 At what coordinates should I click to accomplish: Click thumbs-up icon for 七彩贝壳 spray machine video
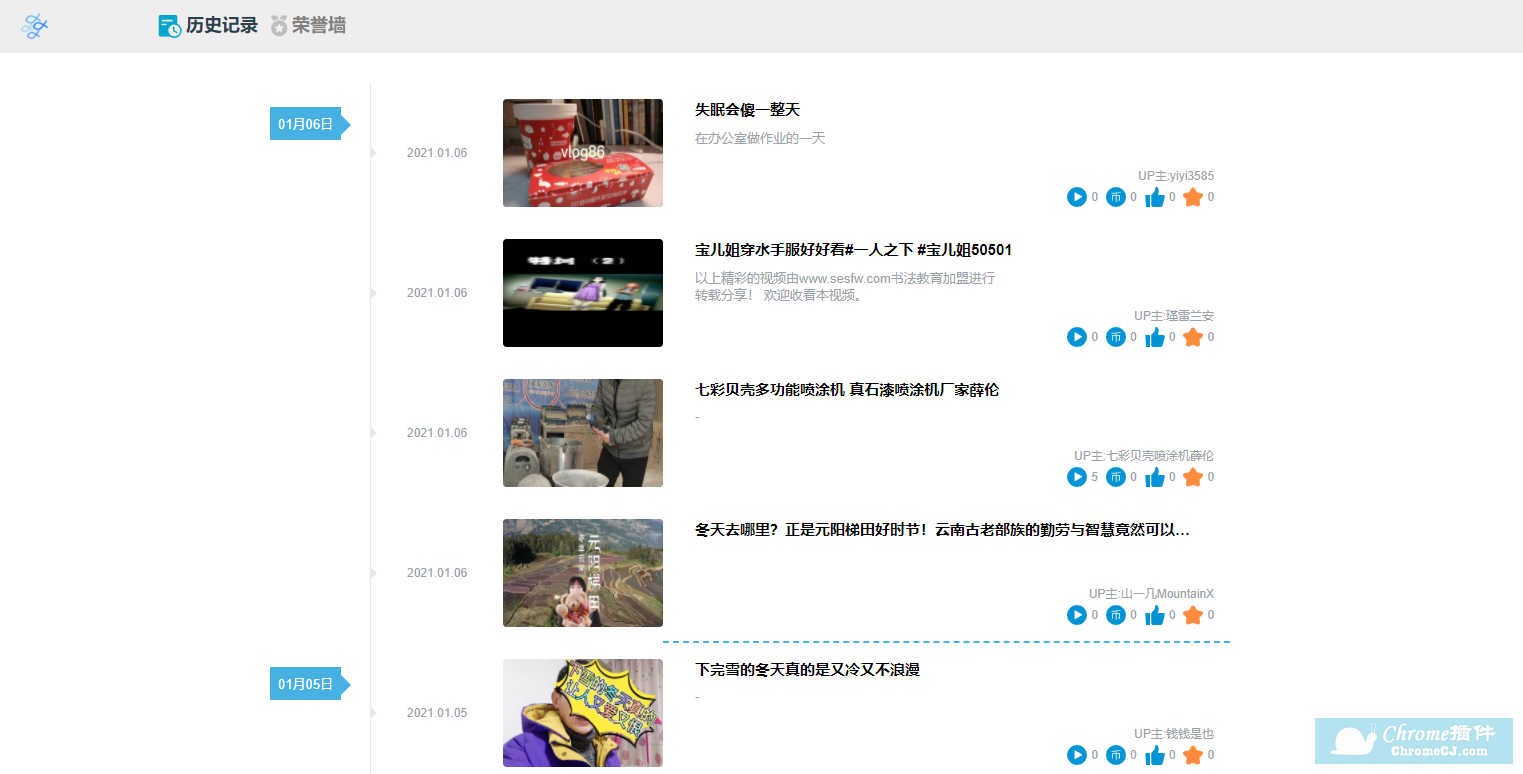1154,477
